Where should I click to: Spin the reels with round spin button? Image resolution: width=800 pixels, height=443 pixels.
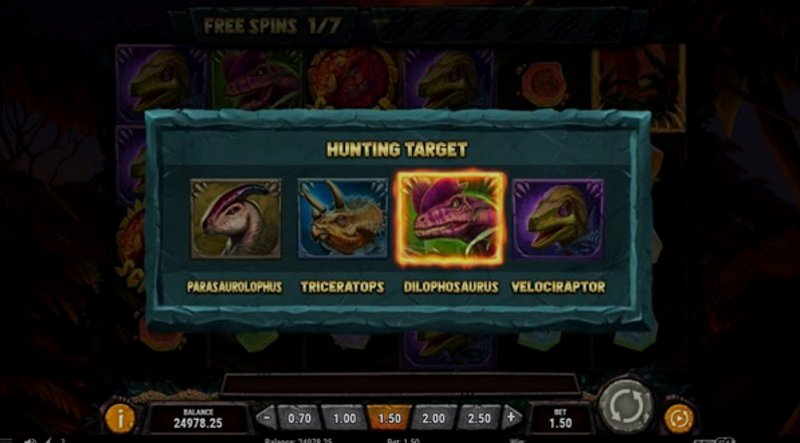click(x=626, y=407)
